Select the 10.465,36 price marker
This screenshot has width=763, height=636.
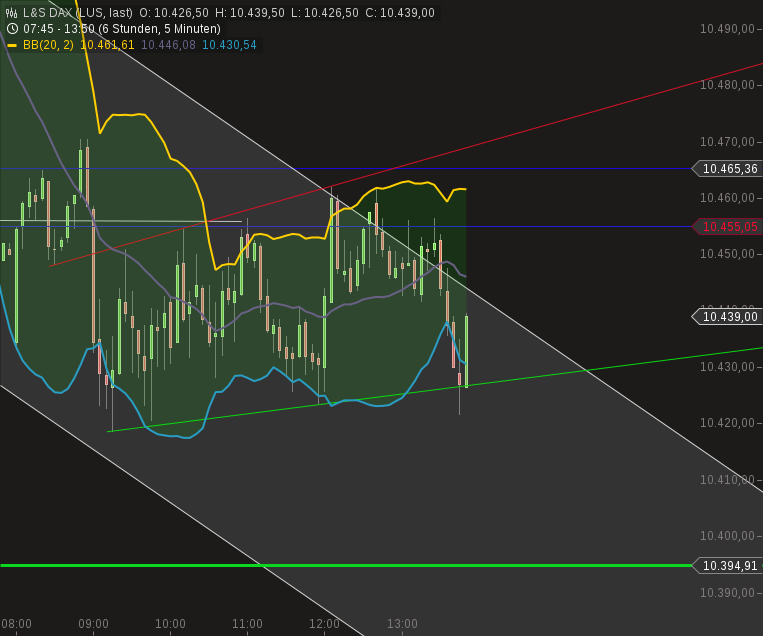(727, 169)
